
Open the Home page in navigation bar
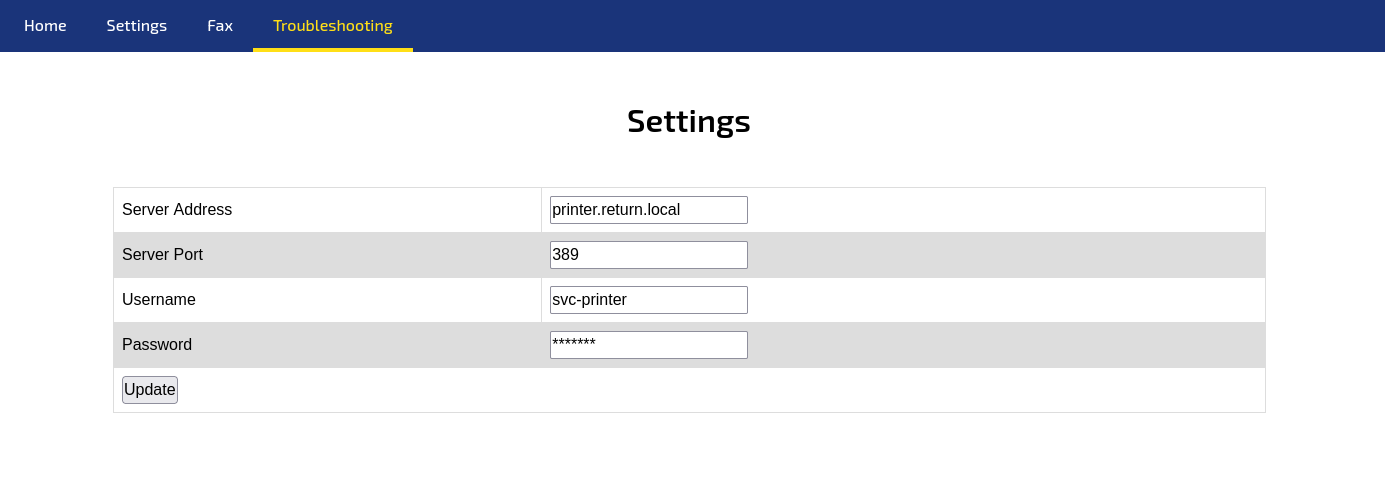(x=45, y=25)
